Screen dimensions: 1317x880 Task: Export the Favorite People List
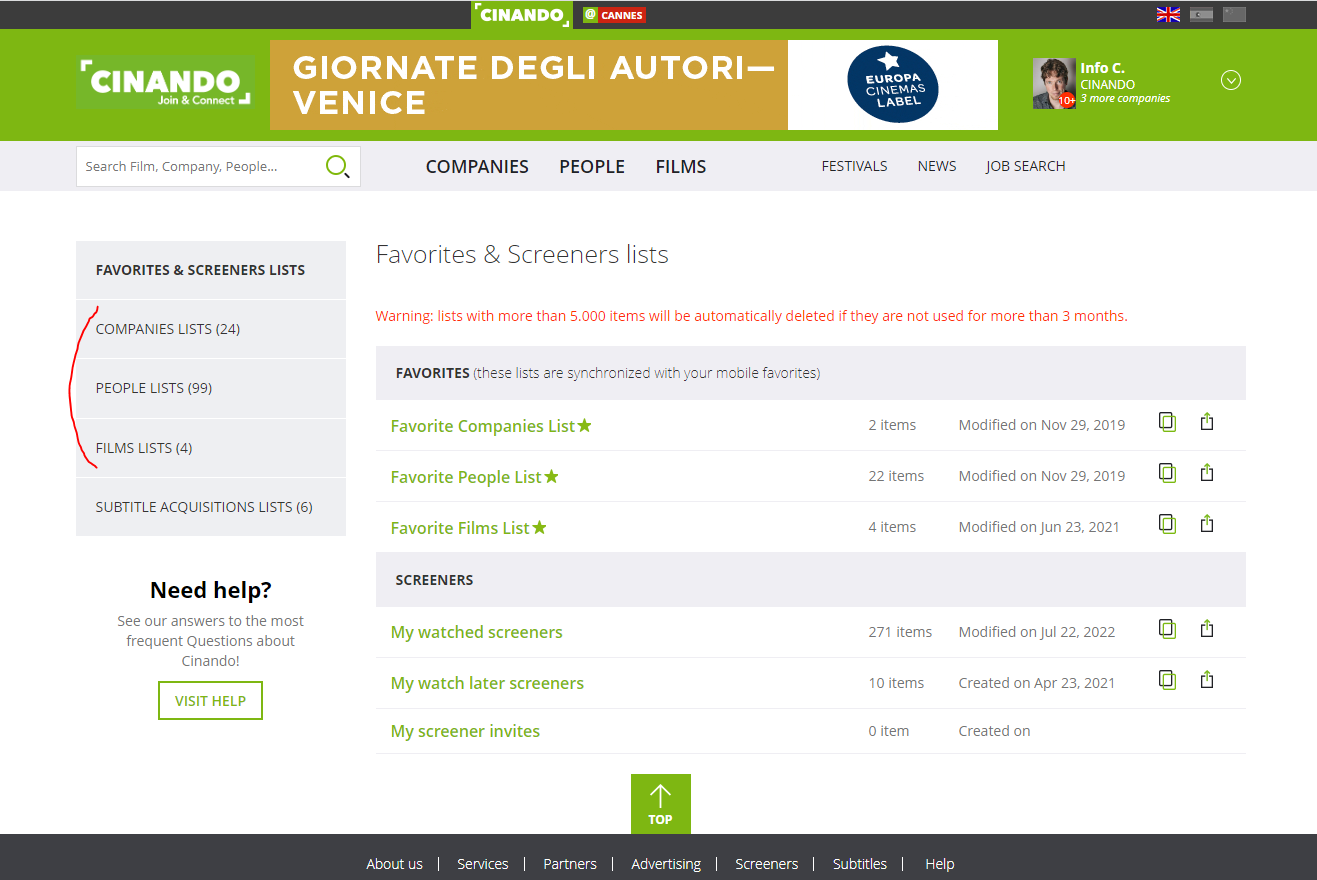click(x=1207, y=472)
